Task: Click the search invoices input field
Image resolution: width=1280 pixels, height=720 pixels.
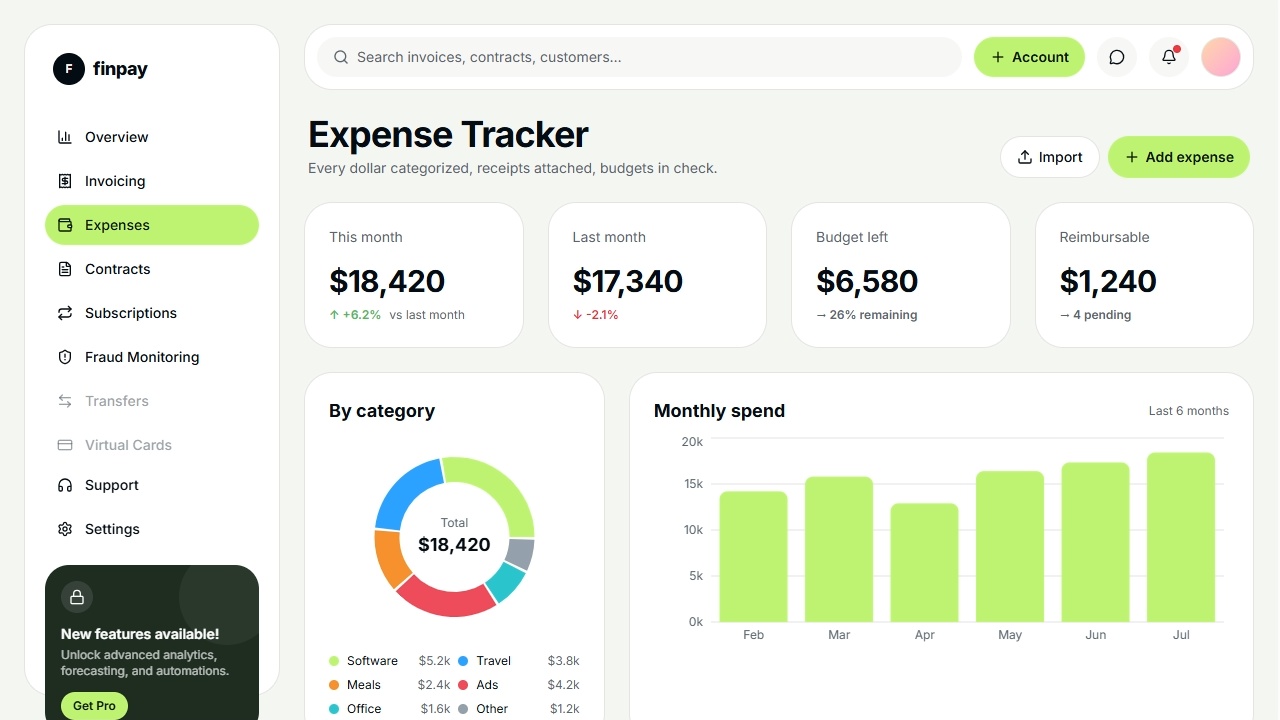Action: click(x=639, y=57)
